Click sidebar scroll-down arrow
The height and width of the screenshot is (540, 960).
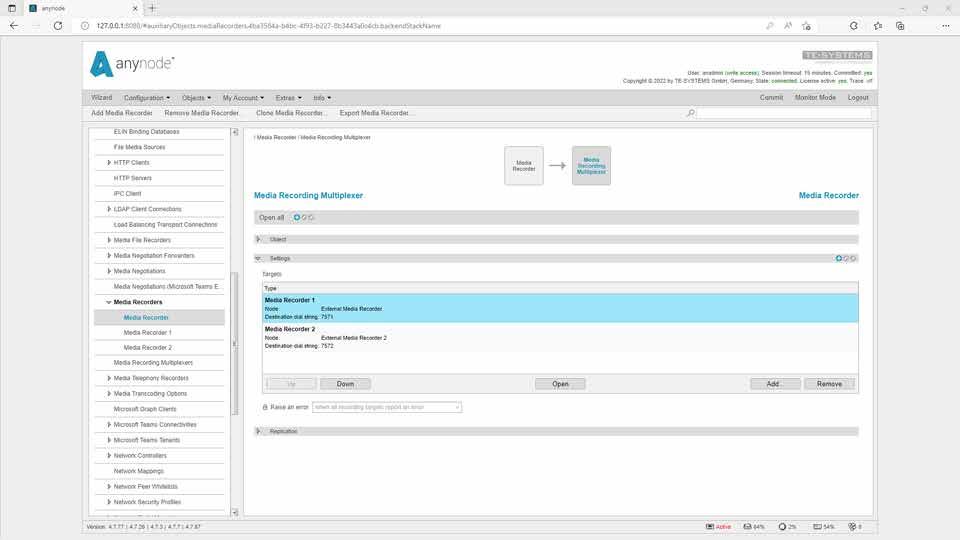click(x=234, y=512)
